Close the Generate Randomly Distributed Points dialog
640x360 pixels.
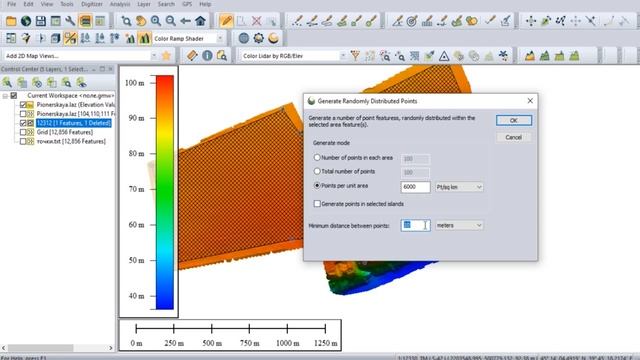click(530, 101)
